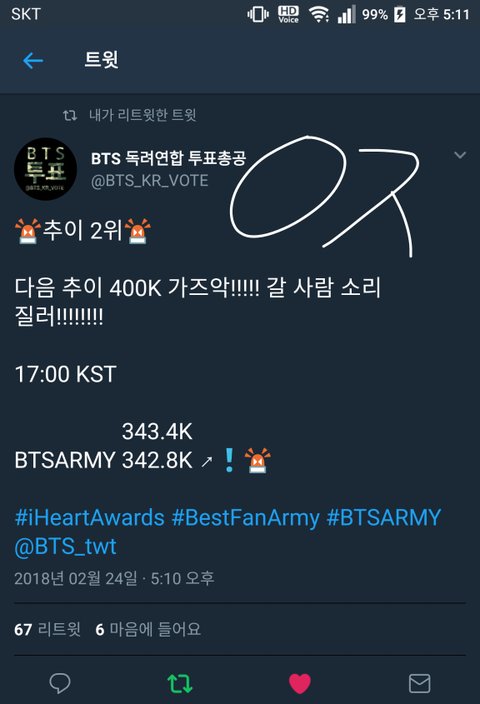The height and width of the screenshot is (704, 480).
Task: View the 67 리트윗 list
Action: [x=47, y=629]
